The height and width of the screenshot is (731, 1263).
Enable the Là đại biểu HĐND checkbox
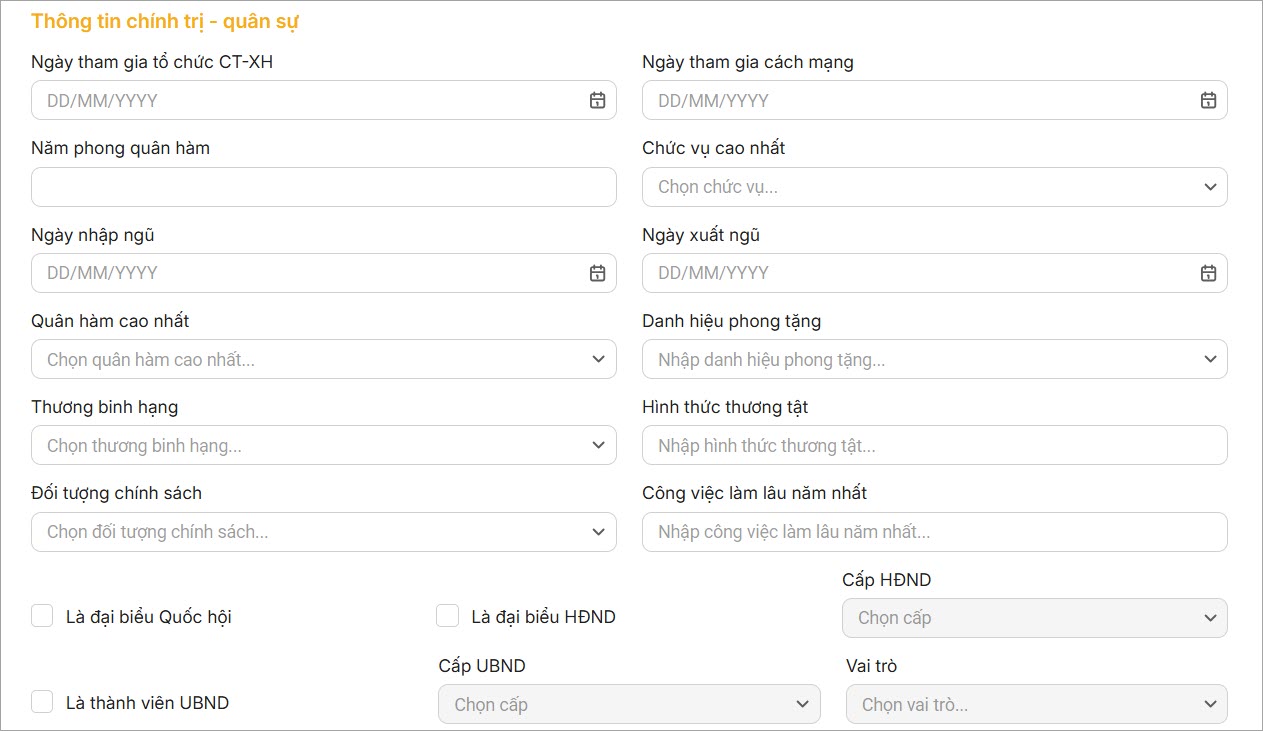click(x=448, y=616)
